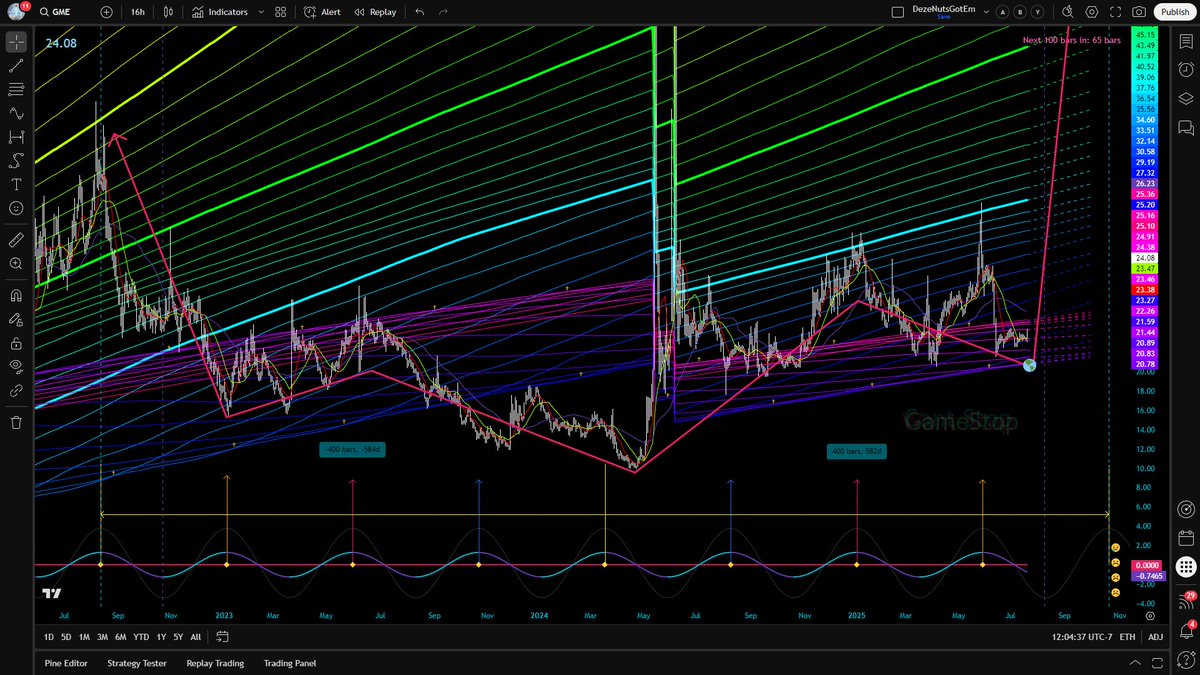Set date range to 1D

[49, 637]
